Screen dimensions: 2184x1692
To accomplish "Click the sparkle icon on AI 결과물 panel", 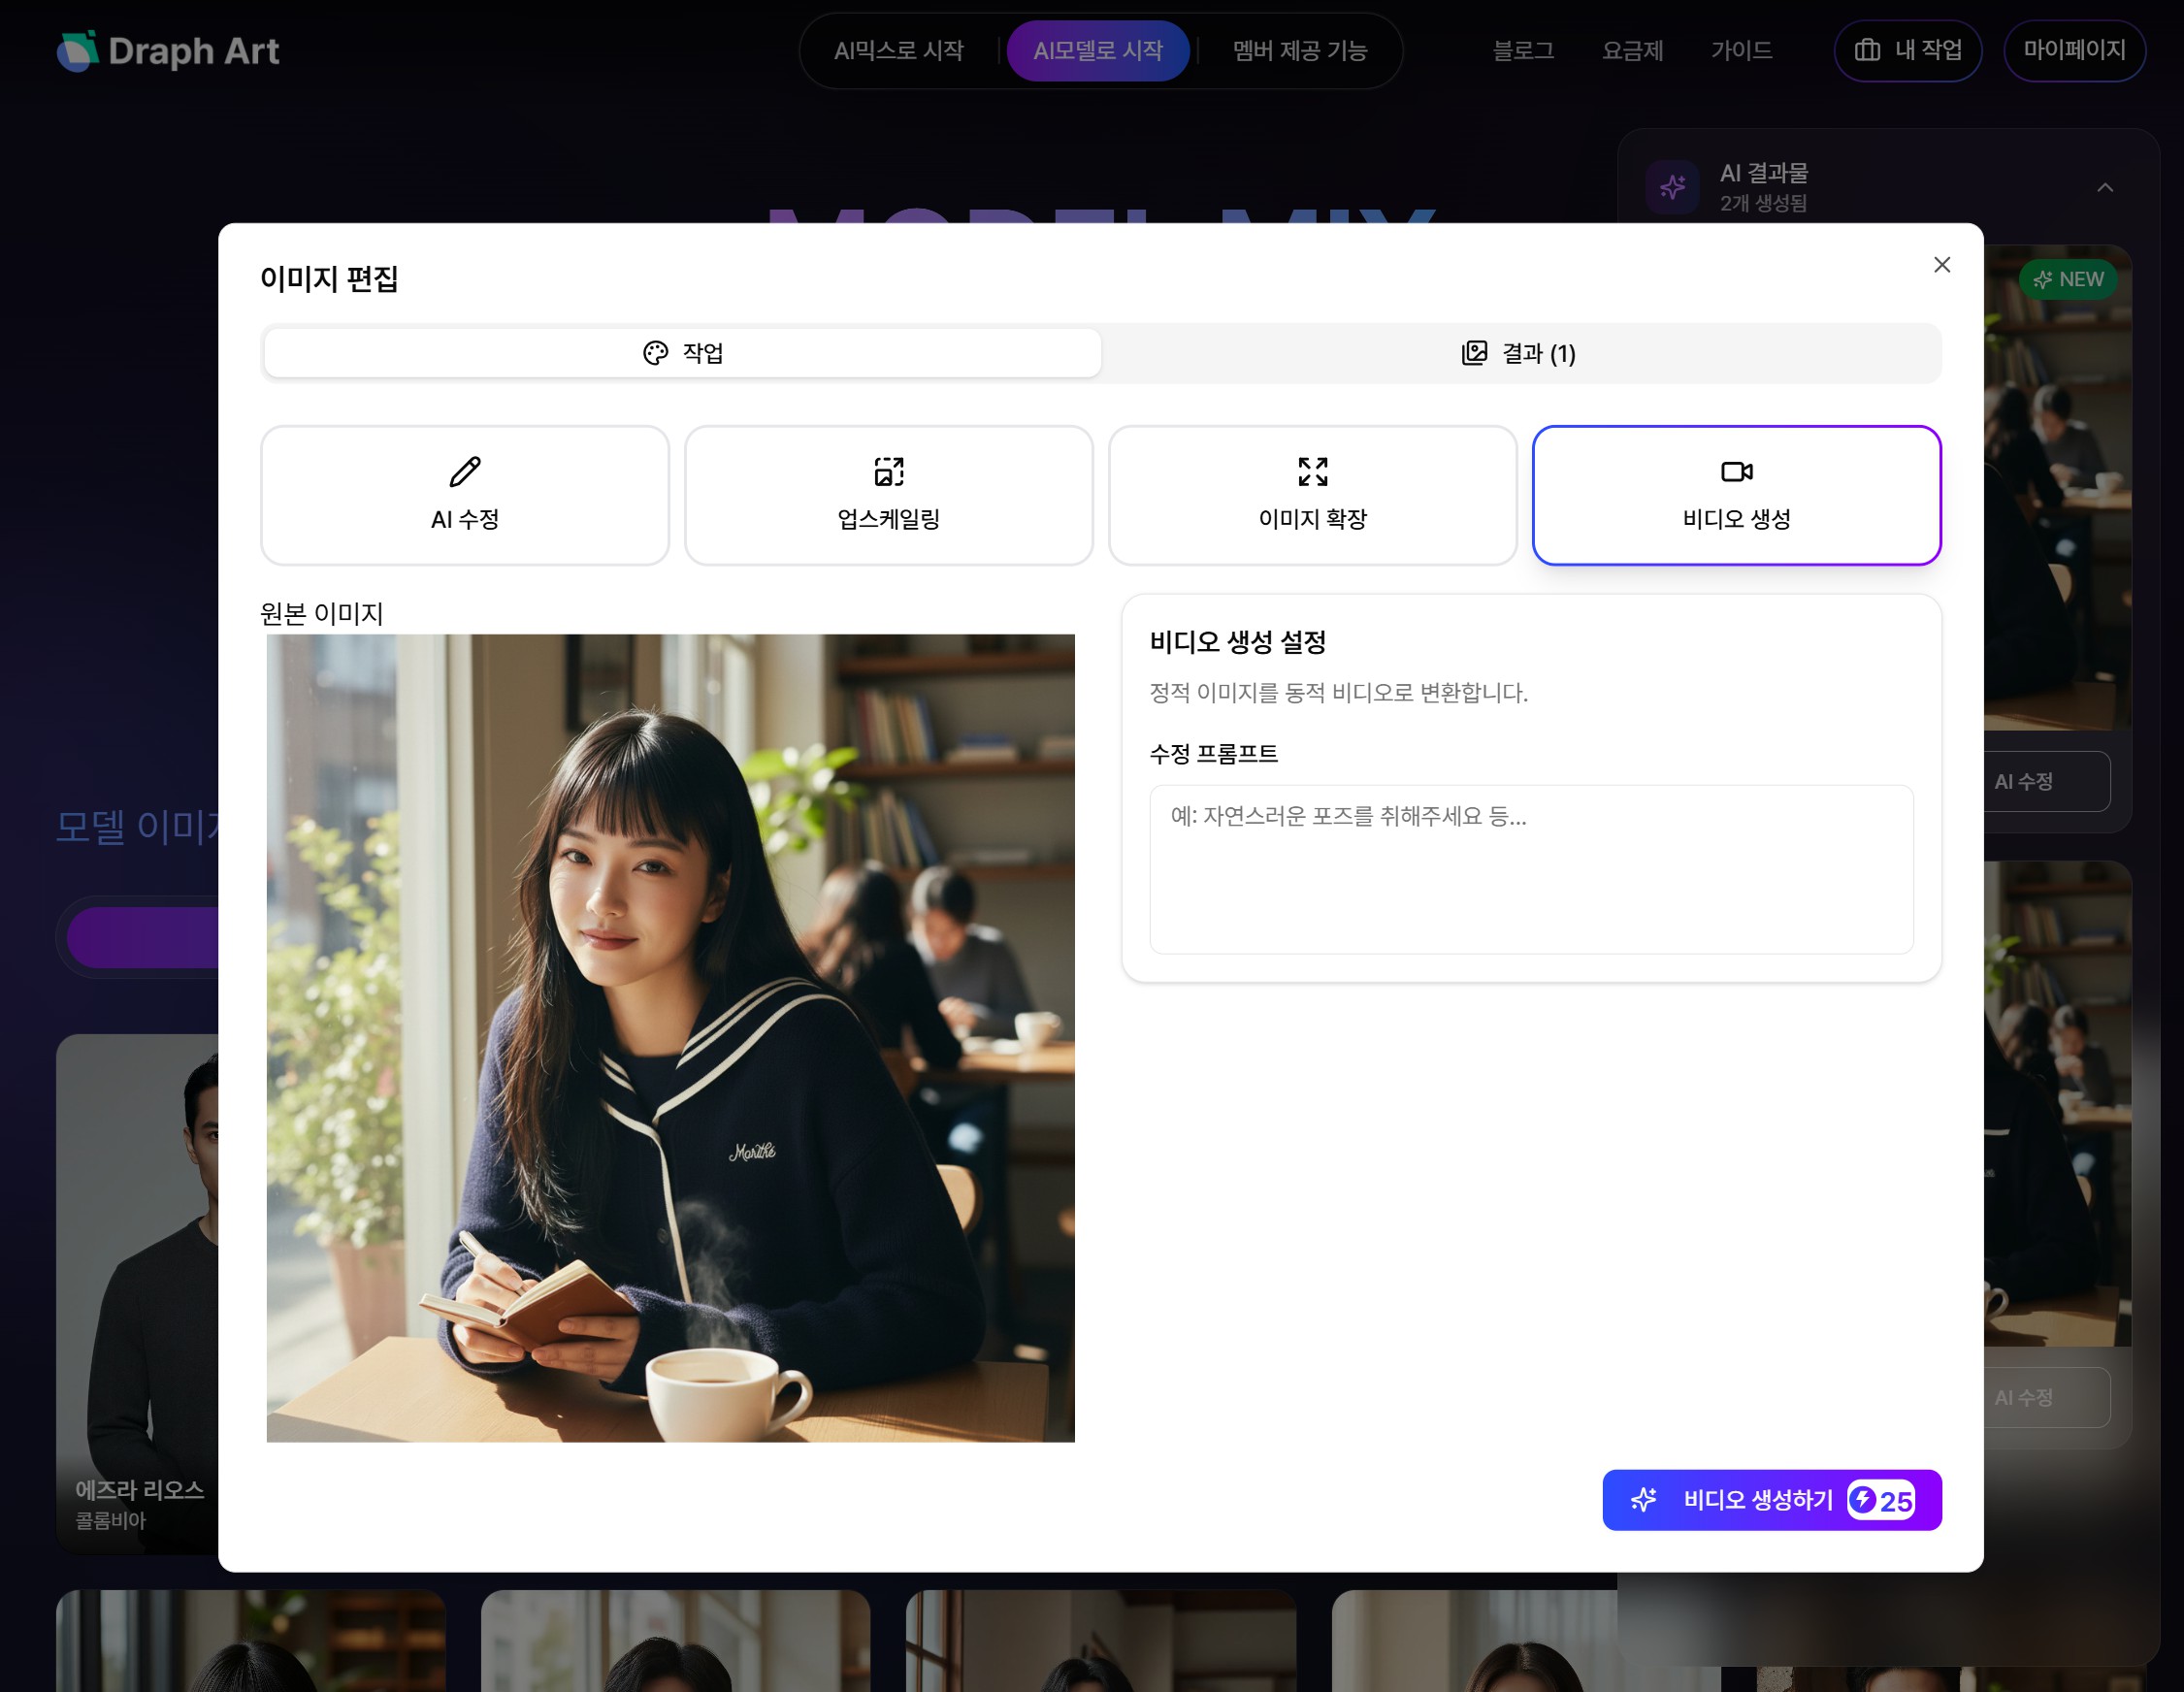I will tap(1670, 186).
